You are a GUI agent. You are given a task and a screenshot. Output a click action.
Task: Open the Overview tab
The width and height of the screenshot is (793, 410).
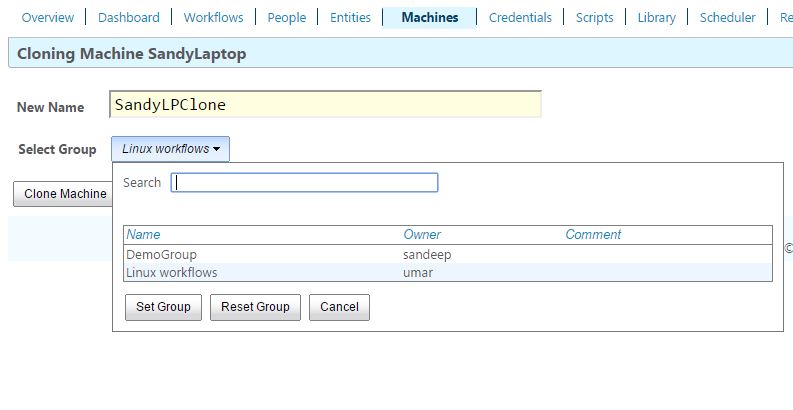48,17
